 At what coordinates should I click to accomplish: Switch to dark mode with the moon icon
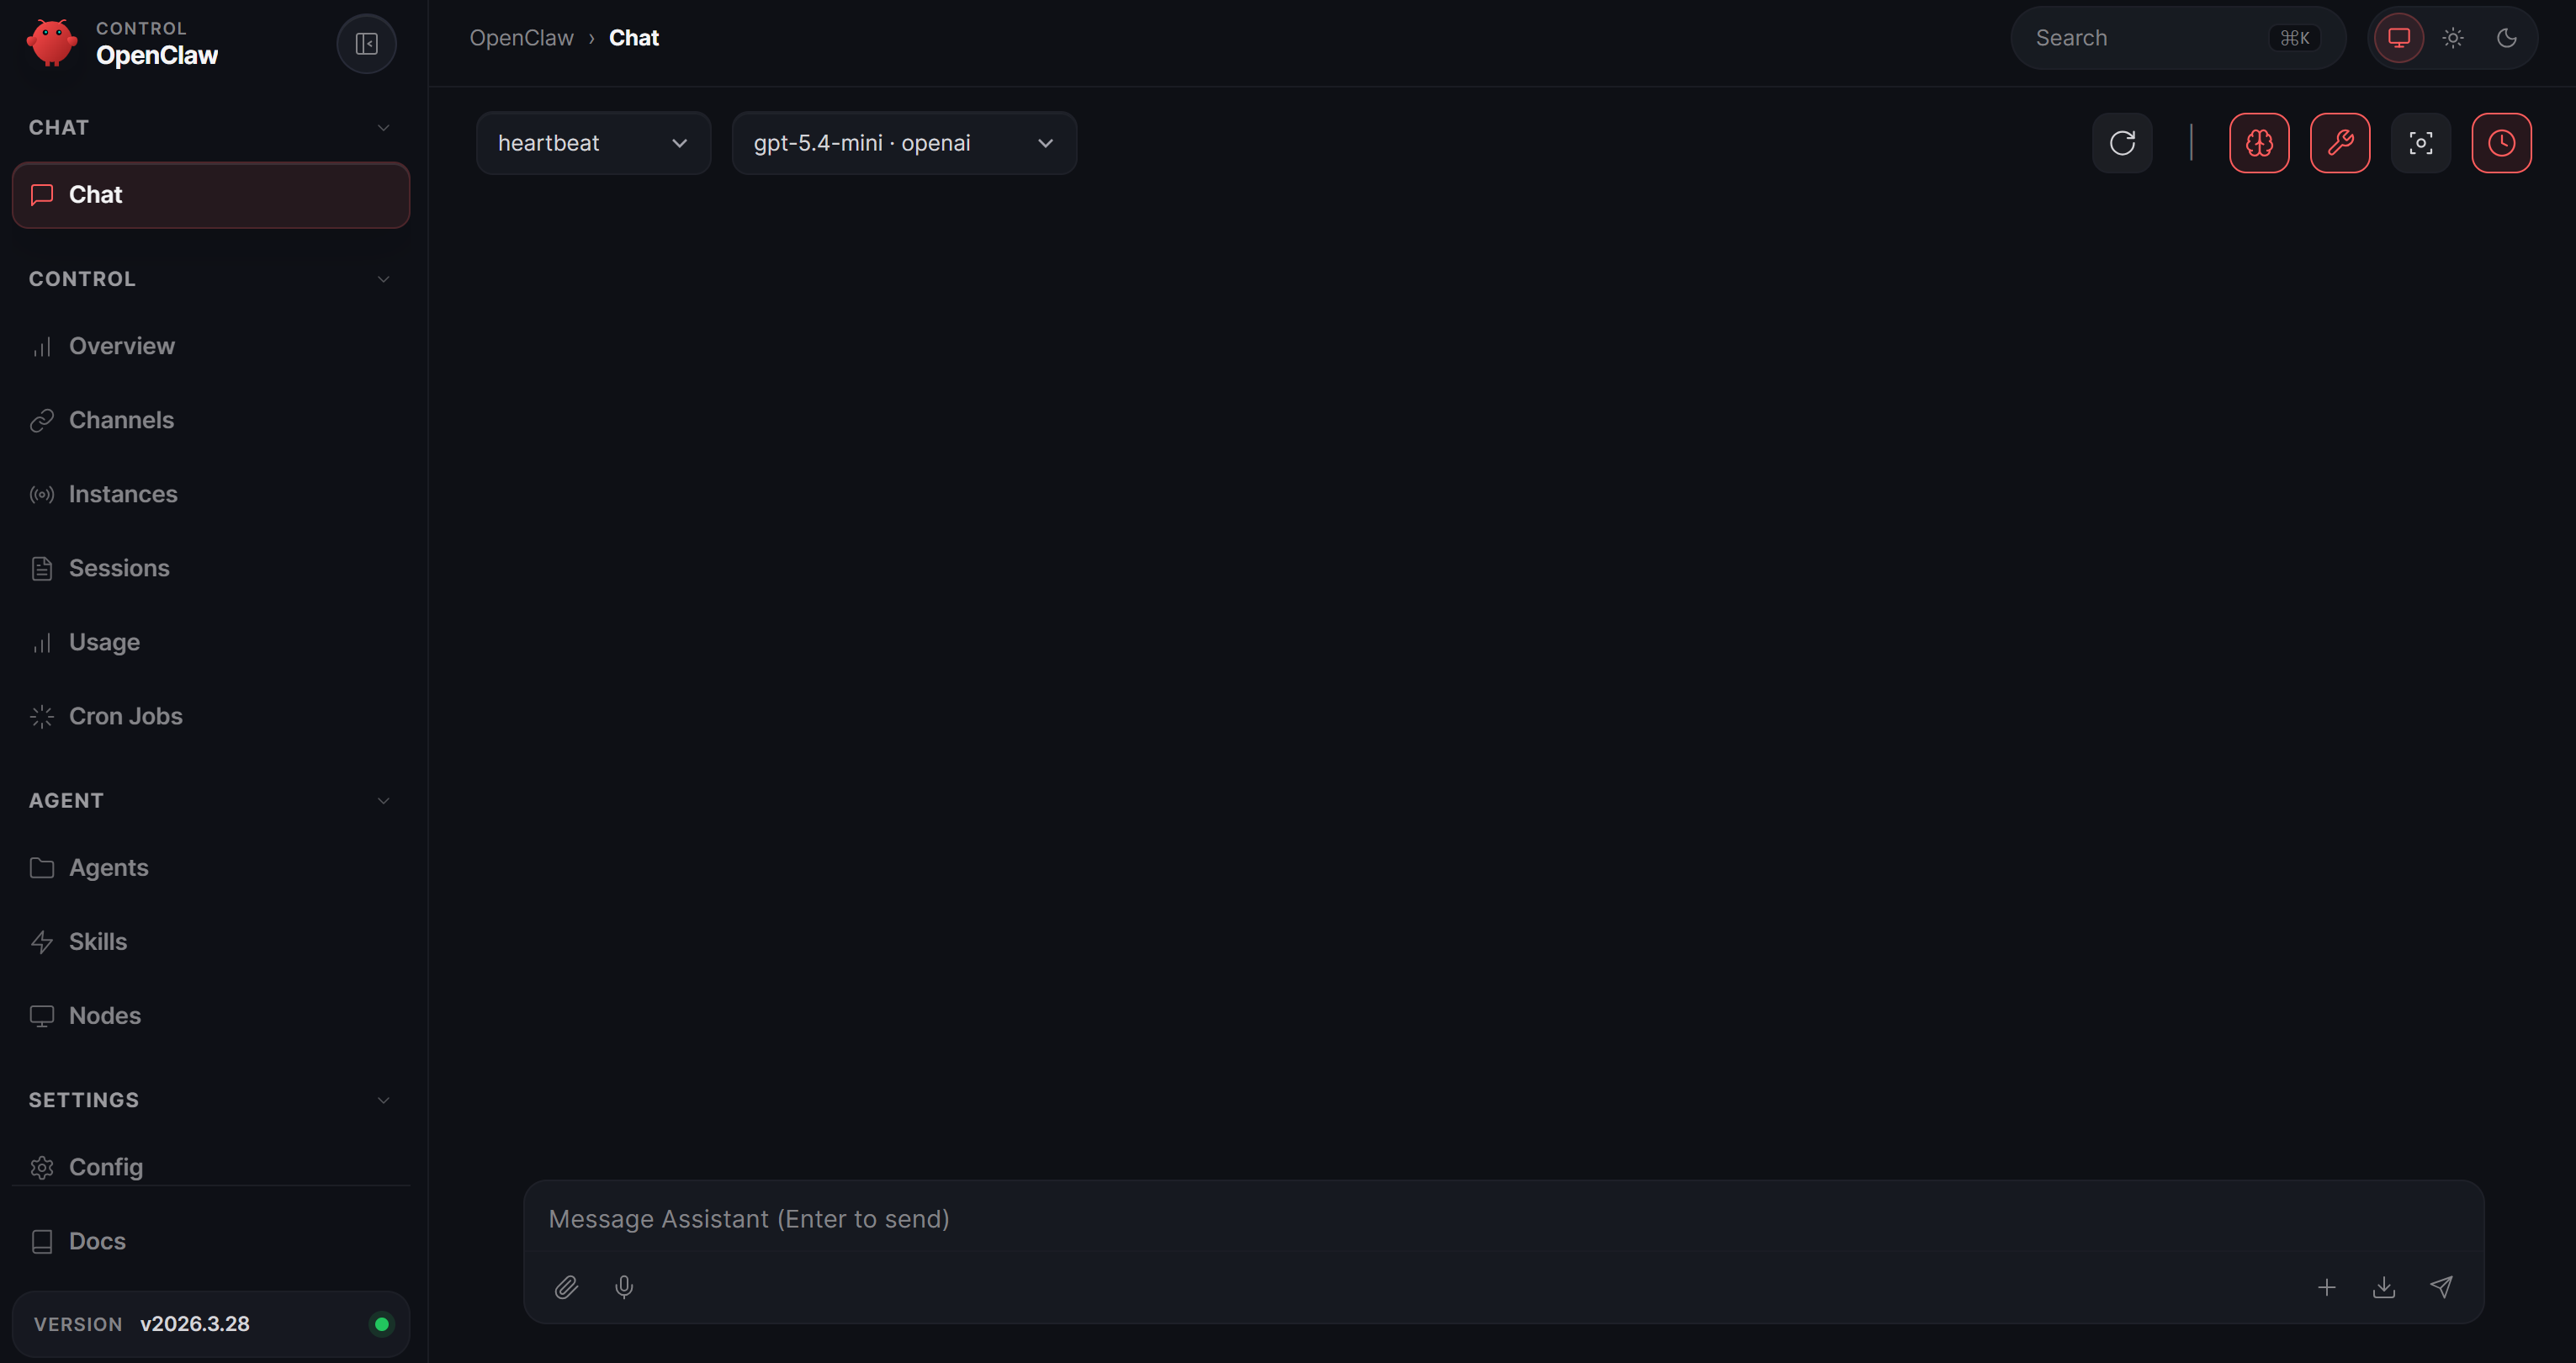coord(2507,38)
